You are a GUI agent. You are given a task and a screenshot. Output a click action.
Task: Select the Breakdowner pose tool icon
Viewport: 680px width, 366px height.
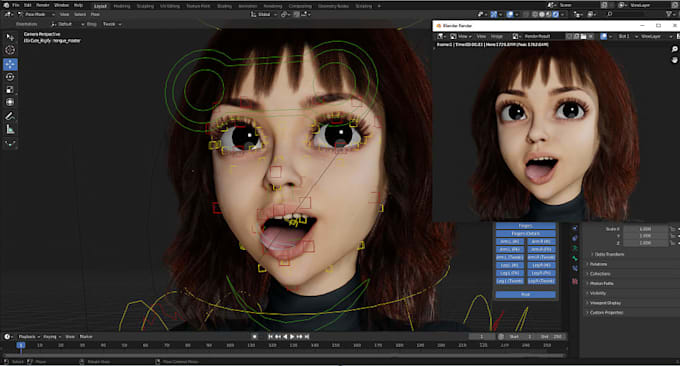coord(10,144)
